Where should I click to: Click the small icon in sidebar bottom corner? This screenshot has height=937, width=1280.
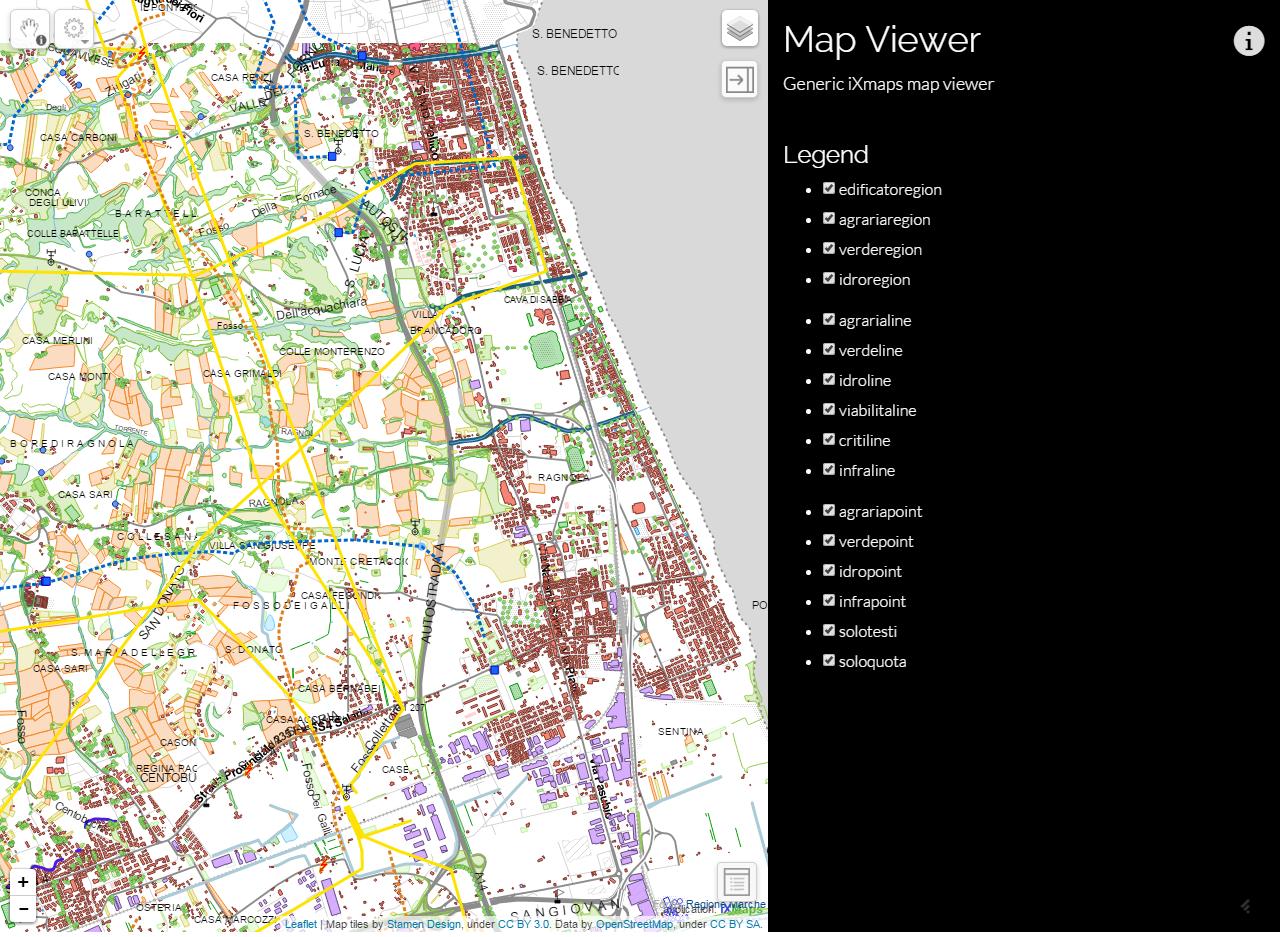[x=1246, y=906]
